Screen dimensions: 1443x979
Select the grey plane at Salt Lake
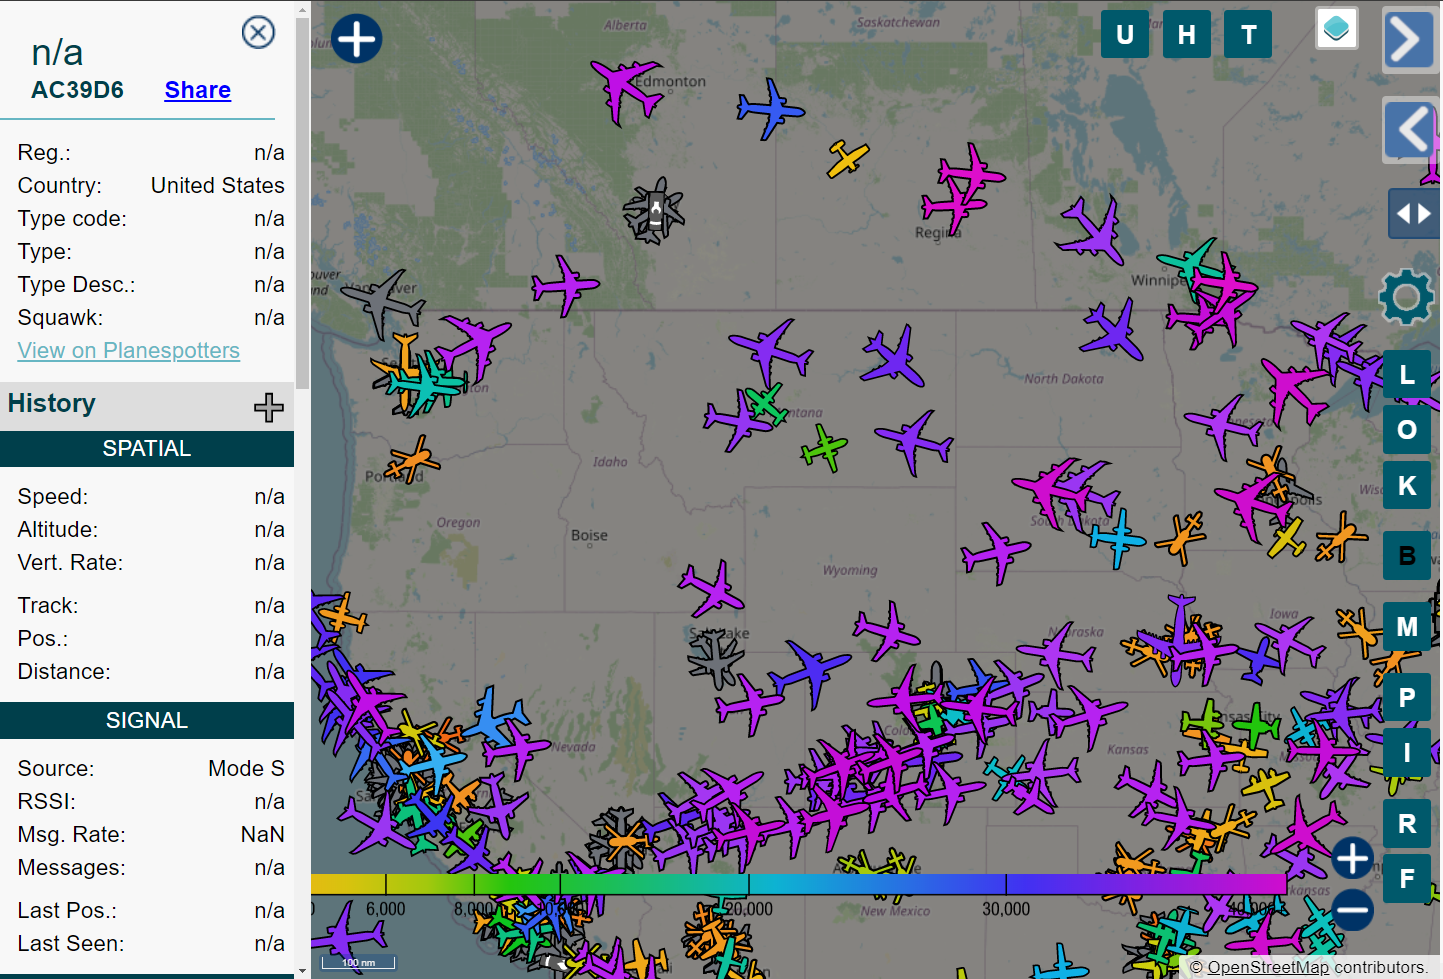coord(716,659)
